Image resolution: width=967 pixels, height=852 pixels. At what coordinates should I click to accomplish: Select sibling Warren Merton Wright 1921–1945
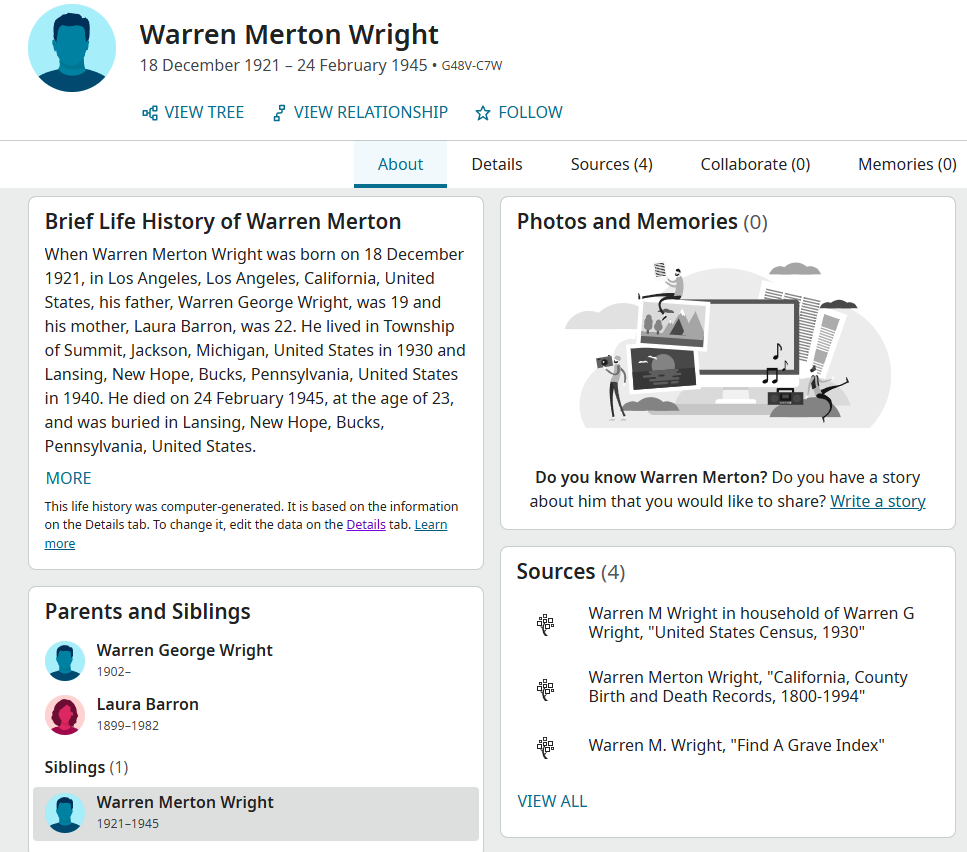click(x=185, y=812)
